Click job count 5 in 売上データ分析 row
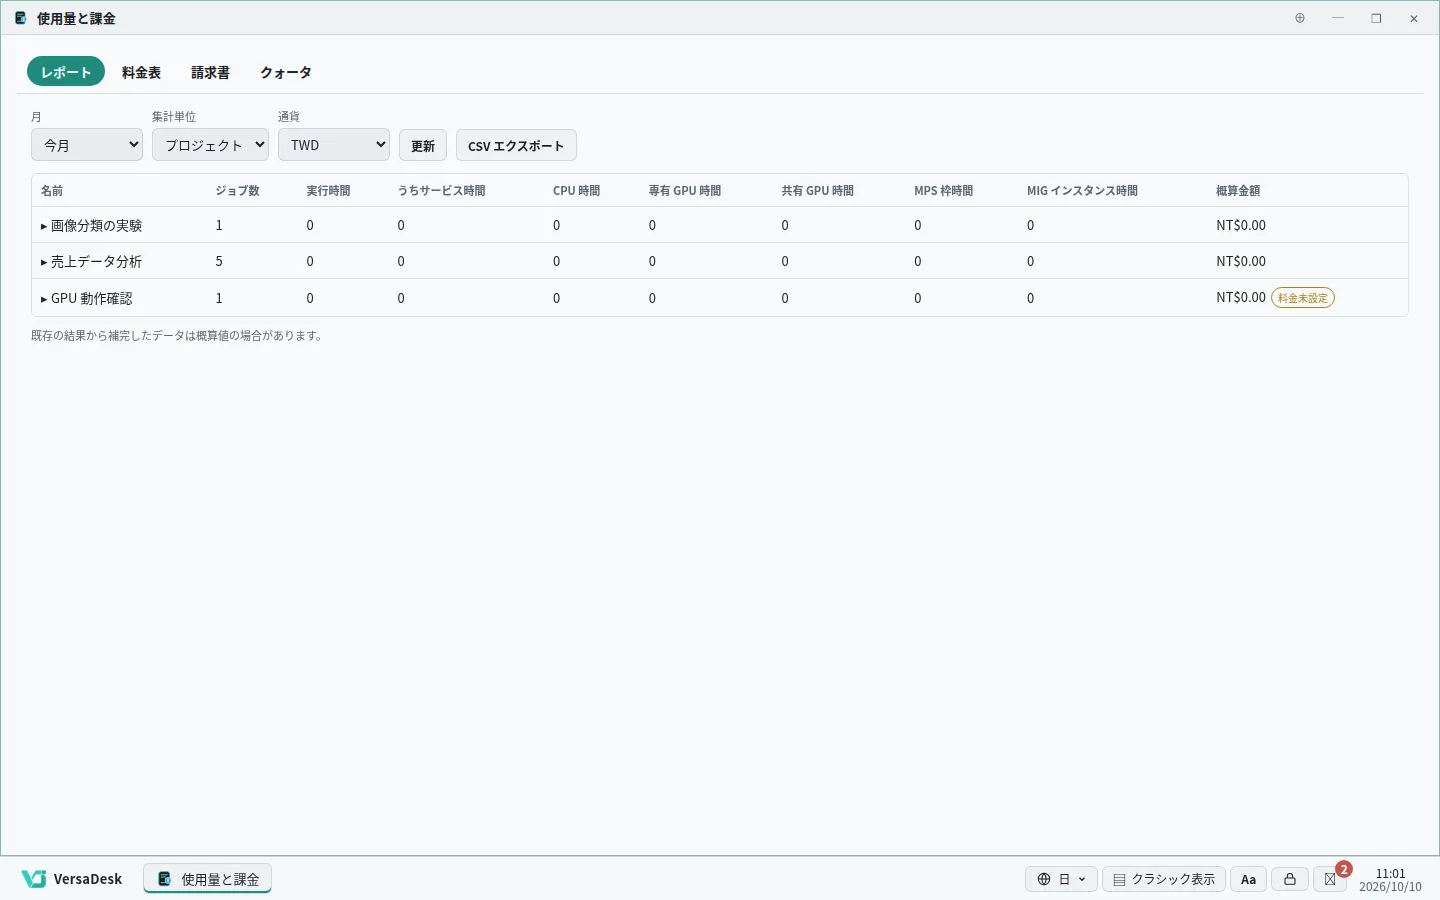Image resolution: width=1440 pixels, height=900 pixels. click(219, 261)
